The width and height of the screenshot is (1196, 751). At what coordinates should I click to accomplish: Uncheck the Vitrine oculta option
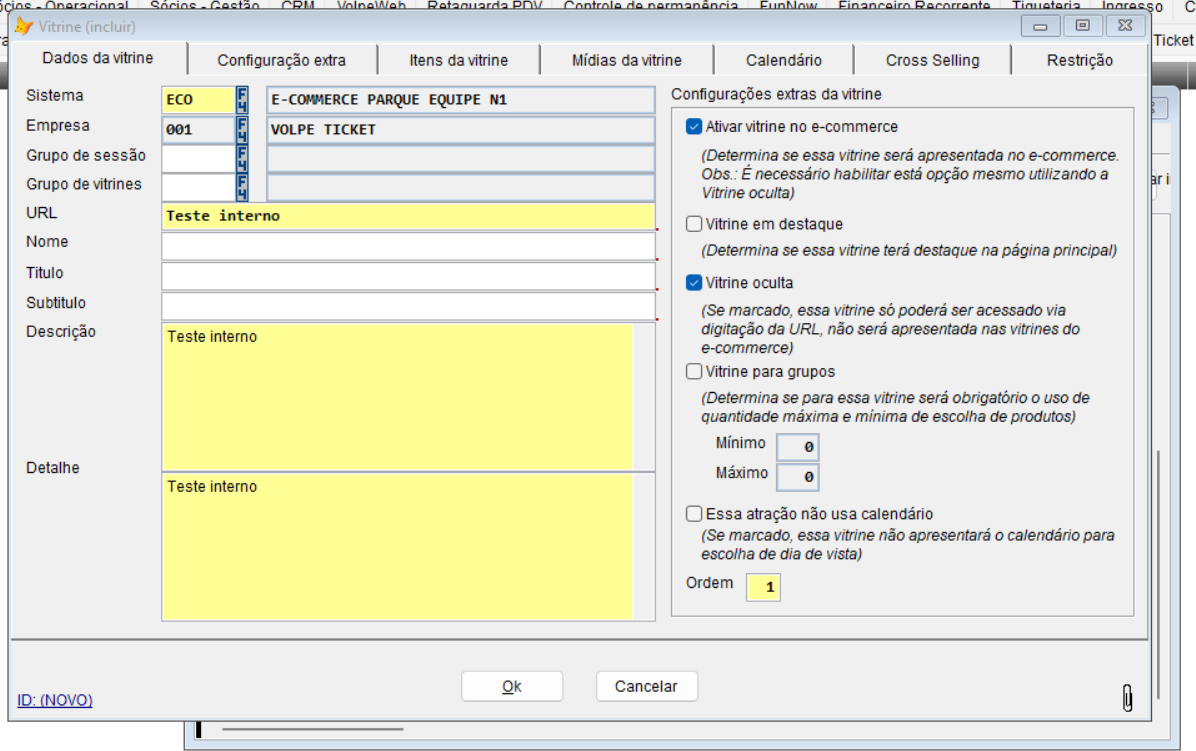693,283
